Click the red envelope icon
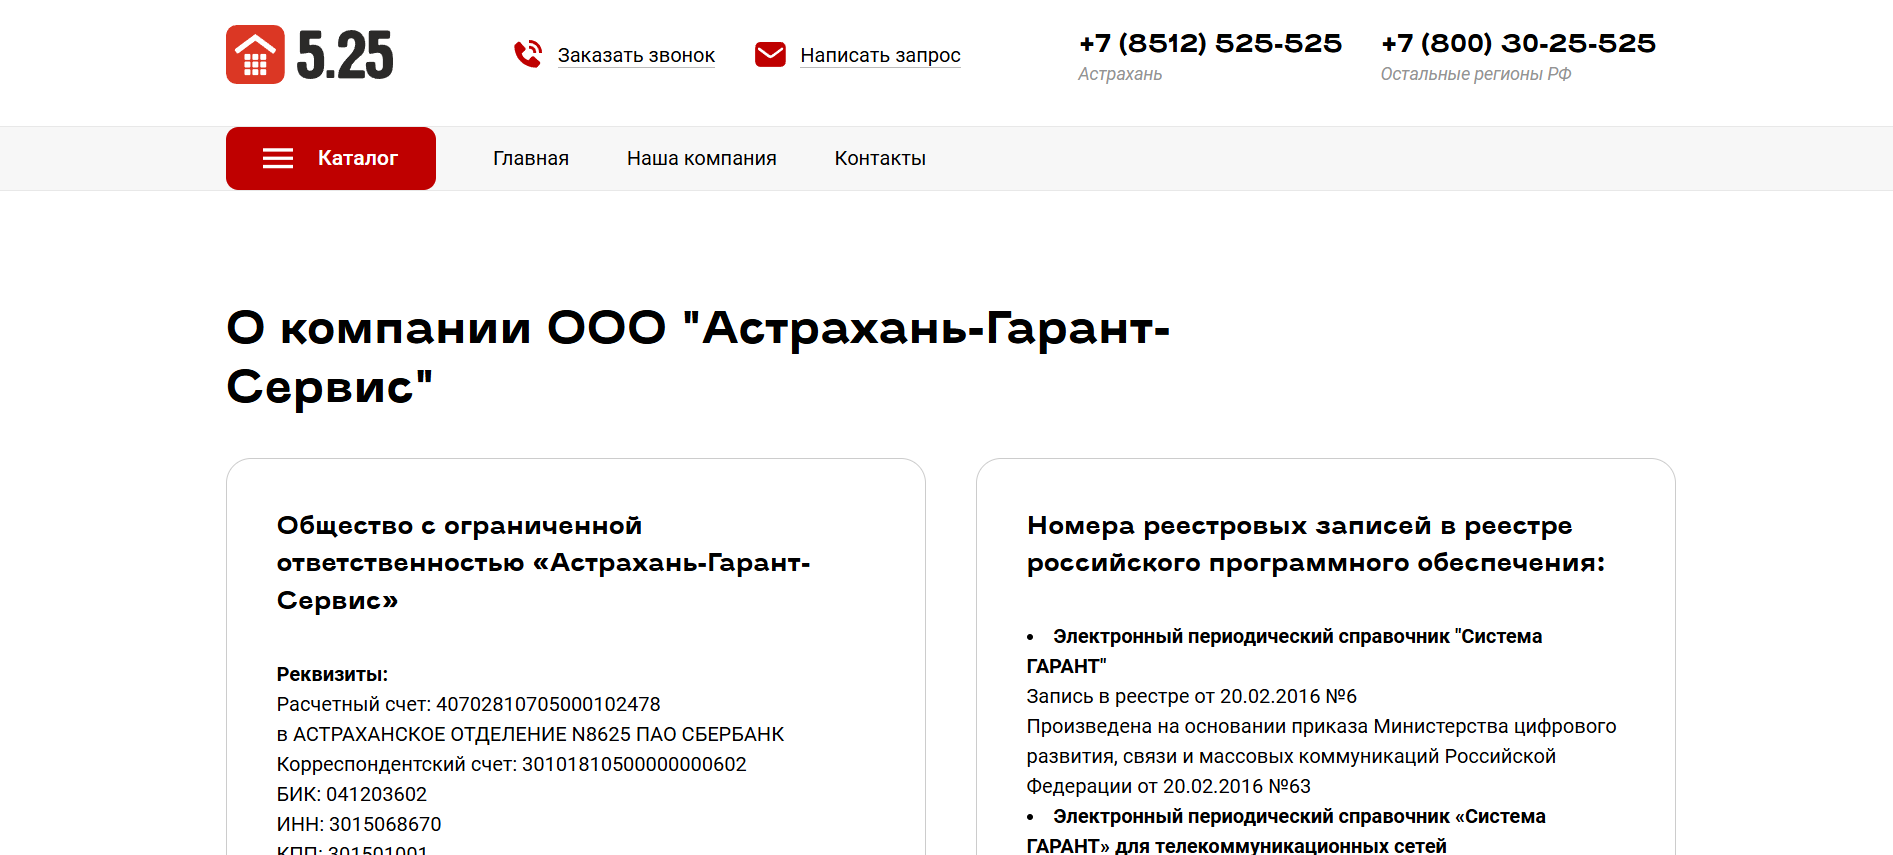The image size is (1893, 855). coord(770,54)
